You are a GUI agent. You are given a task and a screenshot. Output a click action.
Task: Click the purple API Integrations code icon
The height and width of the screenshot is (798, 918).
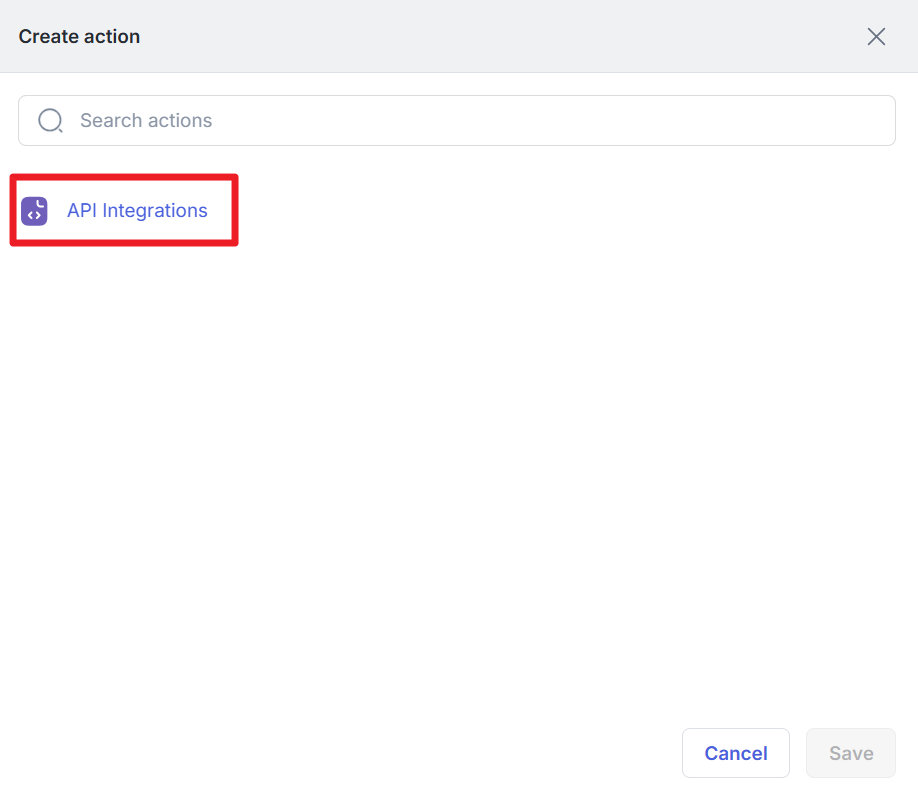(x=34, y=211)
